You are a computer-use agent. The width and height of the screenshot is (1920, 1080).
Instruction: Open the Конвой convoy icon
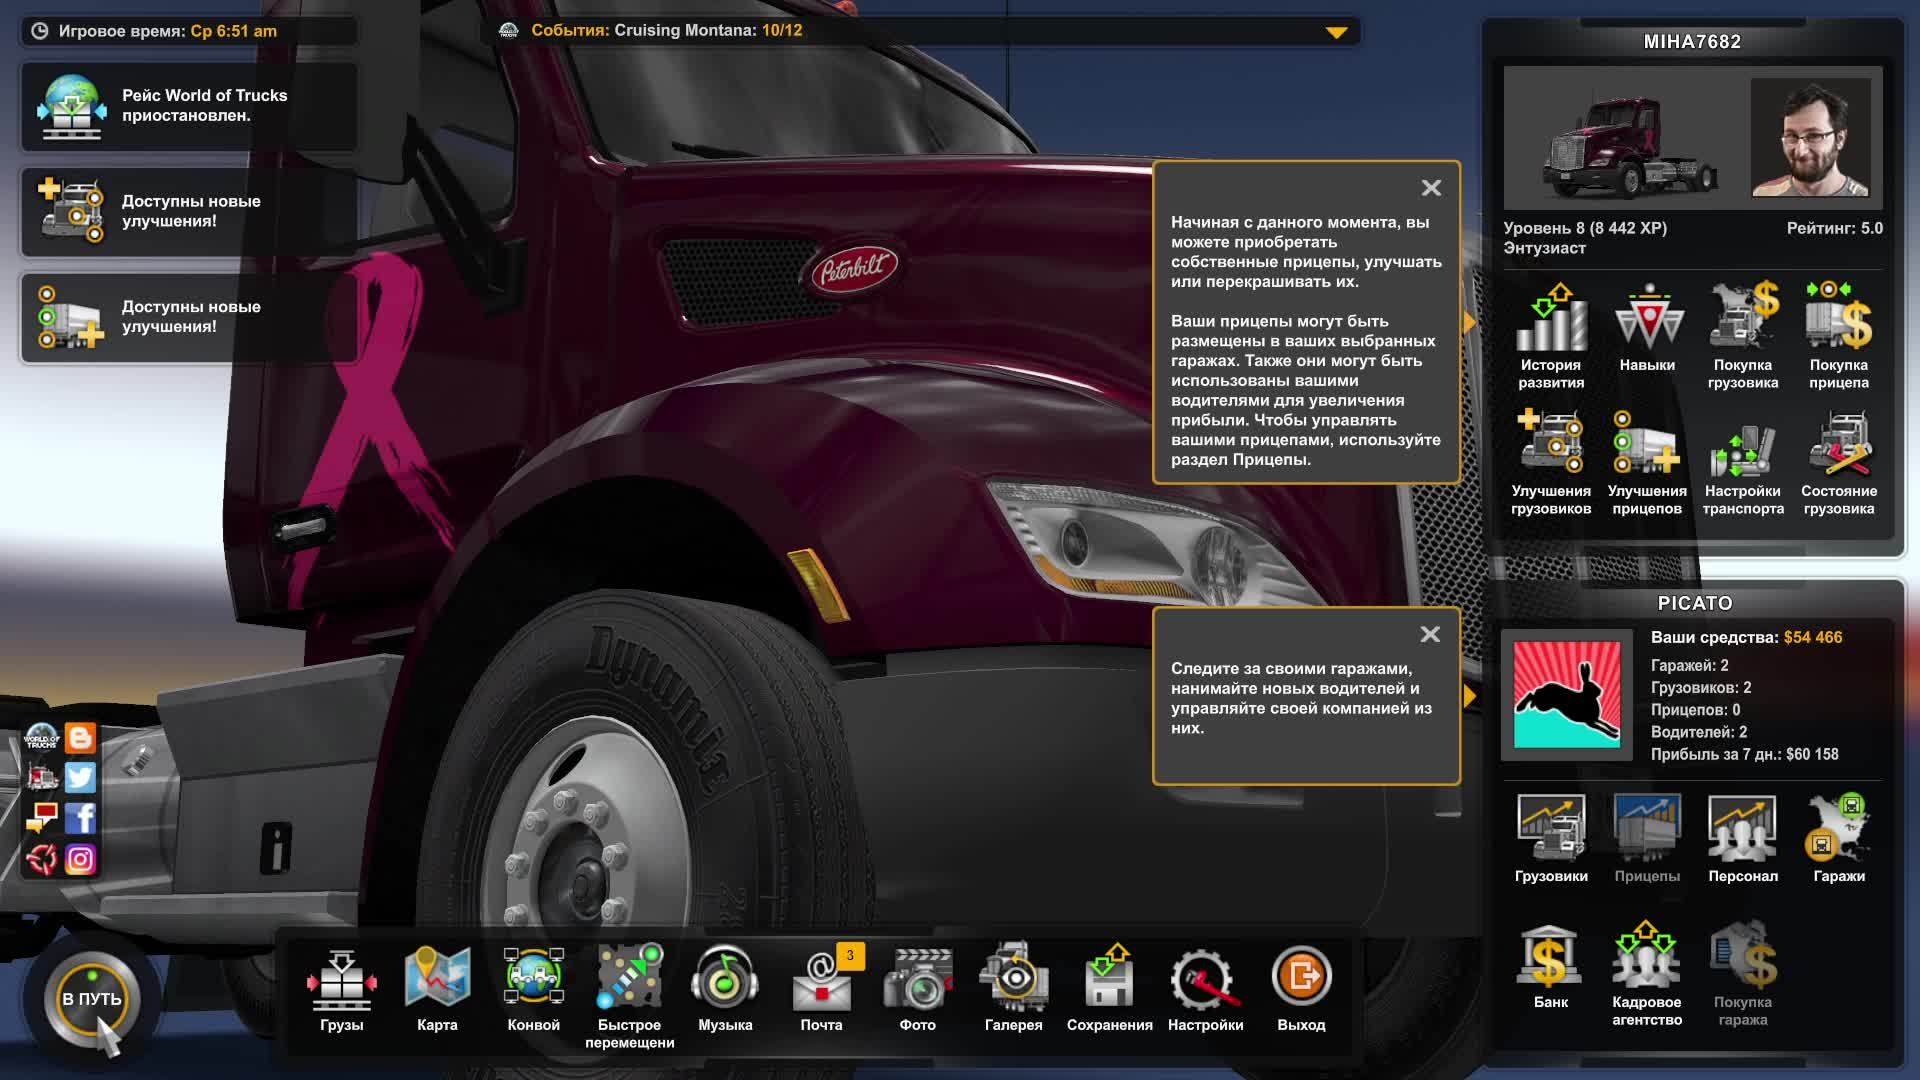coord(533,980)
